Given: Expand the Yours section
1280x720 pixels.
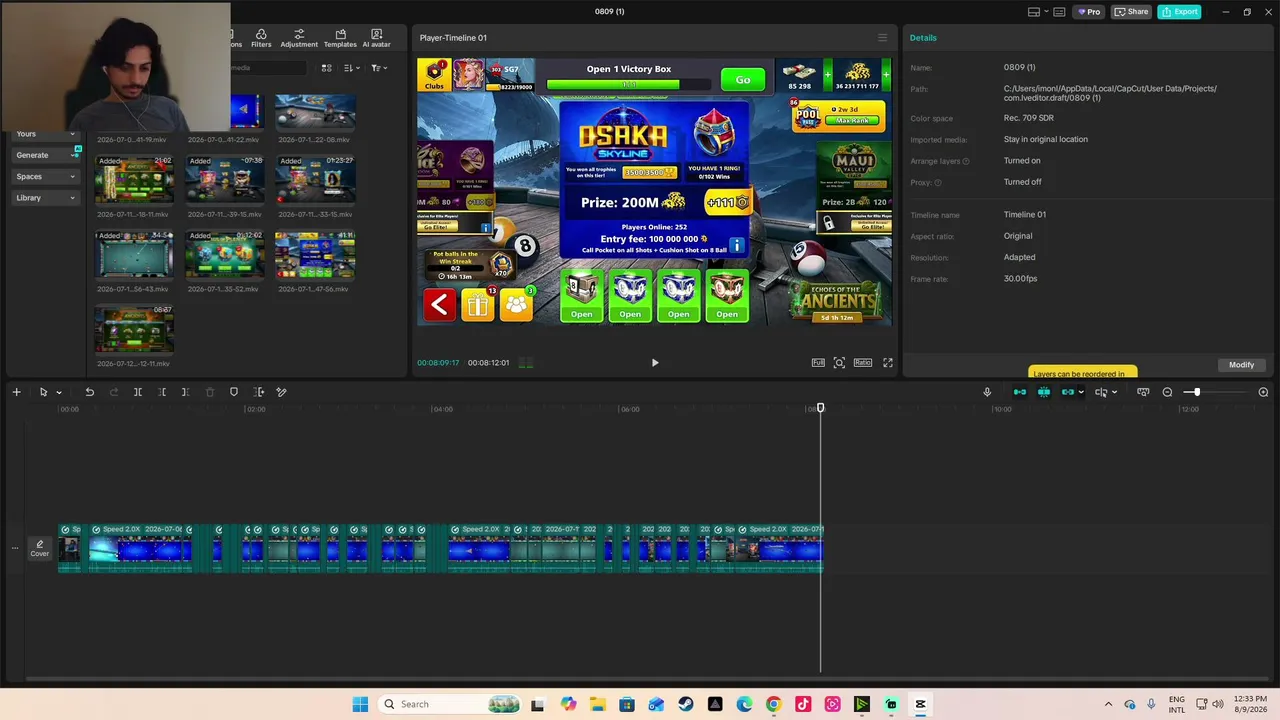Looking at the screenshot, I should [46, 134].
